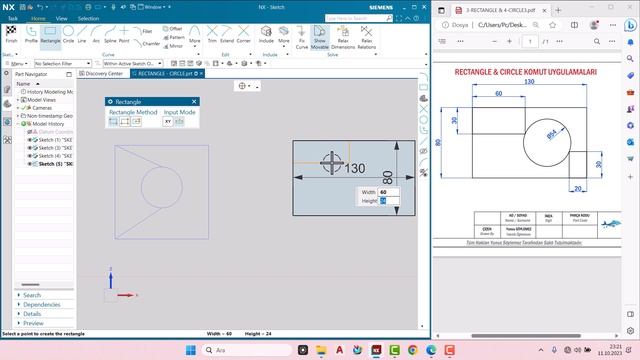Expand the Dependencies section
The image size is (640, 360).
(41, 304)
